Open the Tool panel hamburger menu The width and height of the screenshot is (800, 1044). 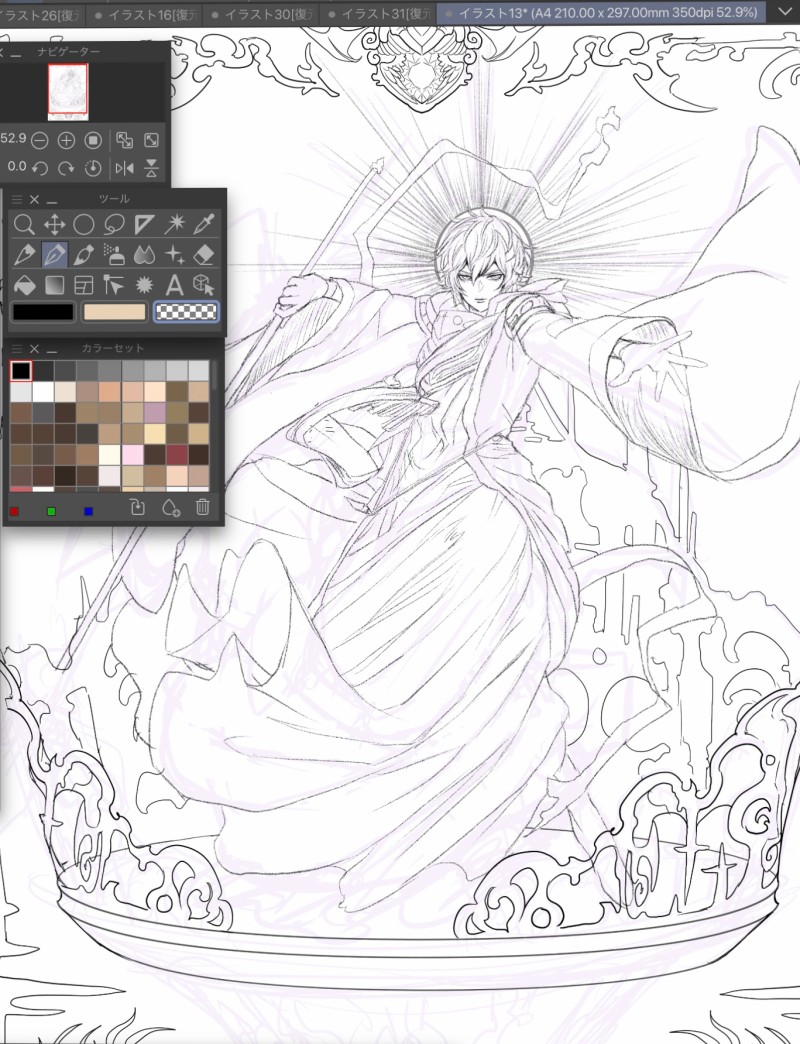pyautogui.click(x=17, y=199)
